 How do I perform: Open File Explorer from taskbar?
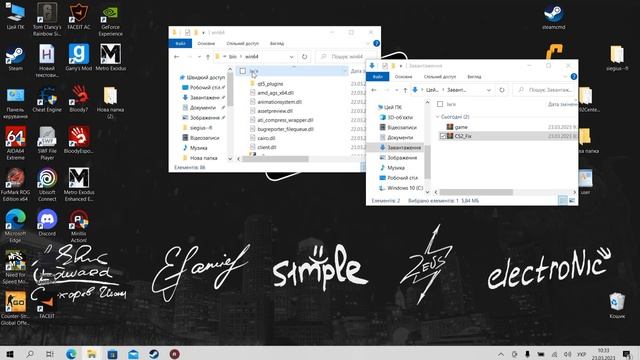tap(92, 354)
